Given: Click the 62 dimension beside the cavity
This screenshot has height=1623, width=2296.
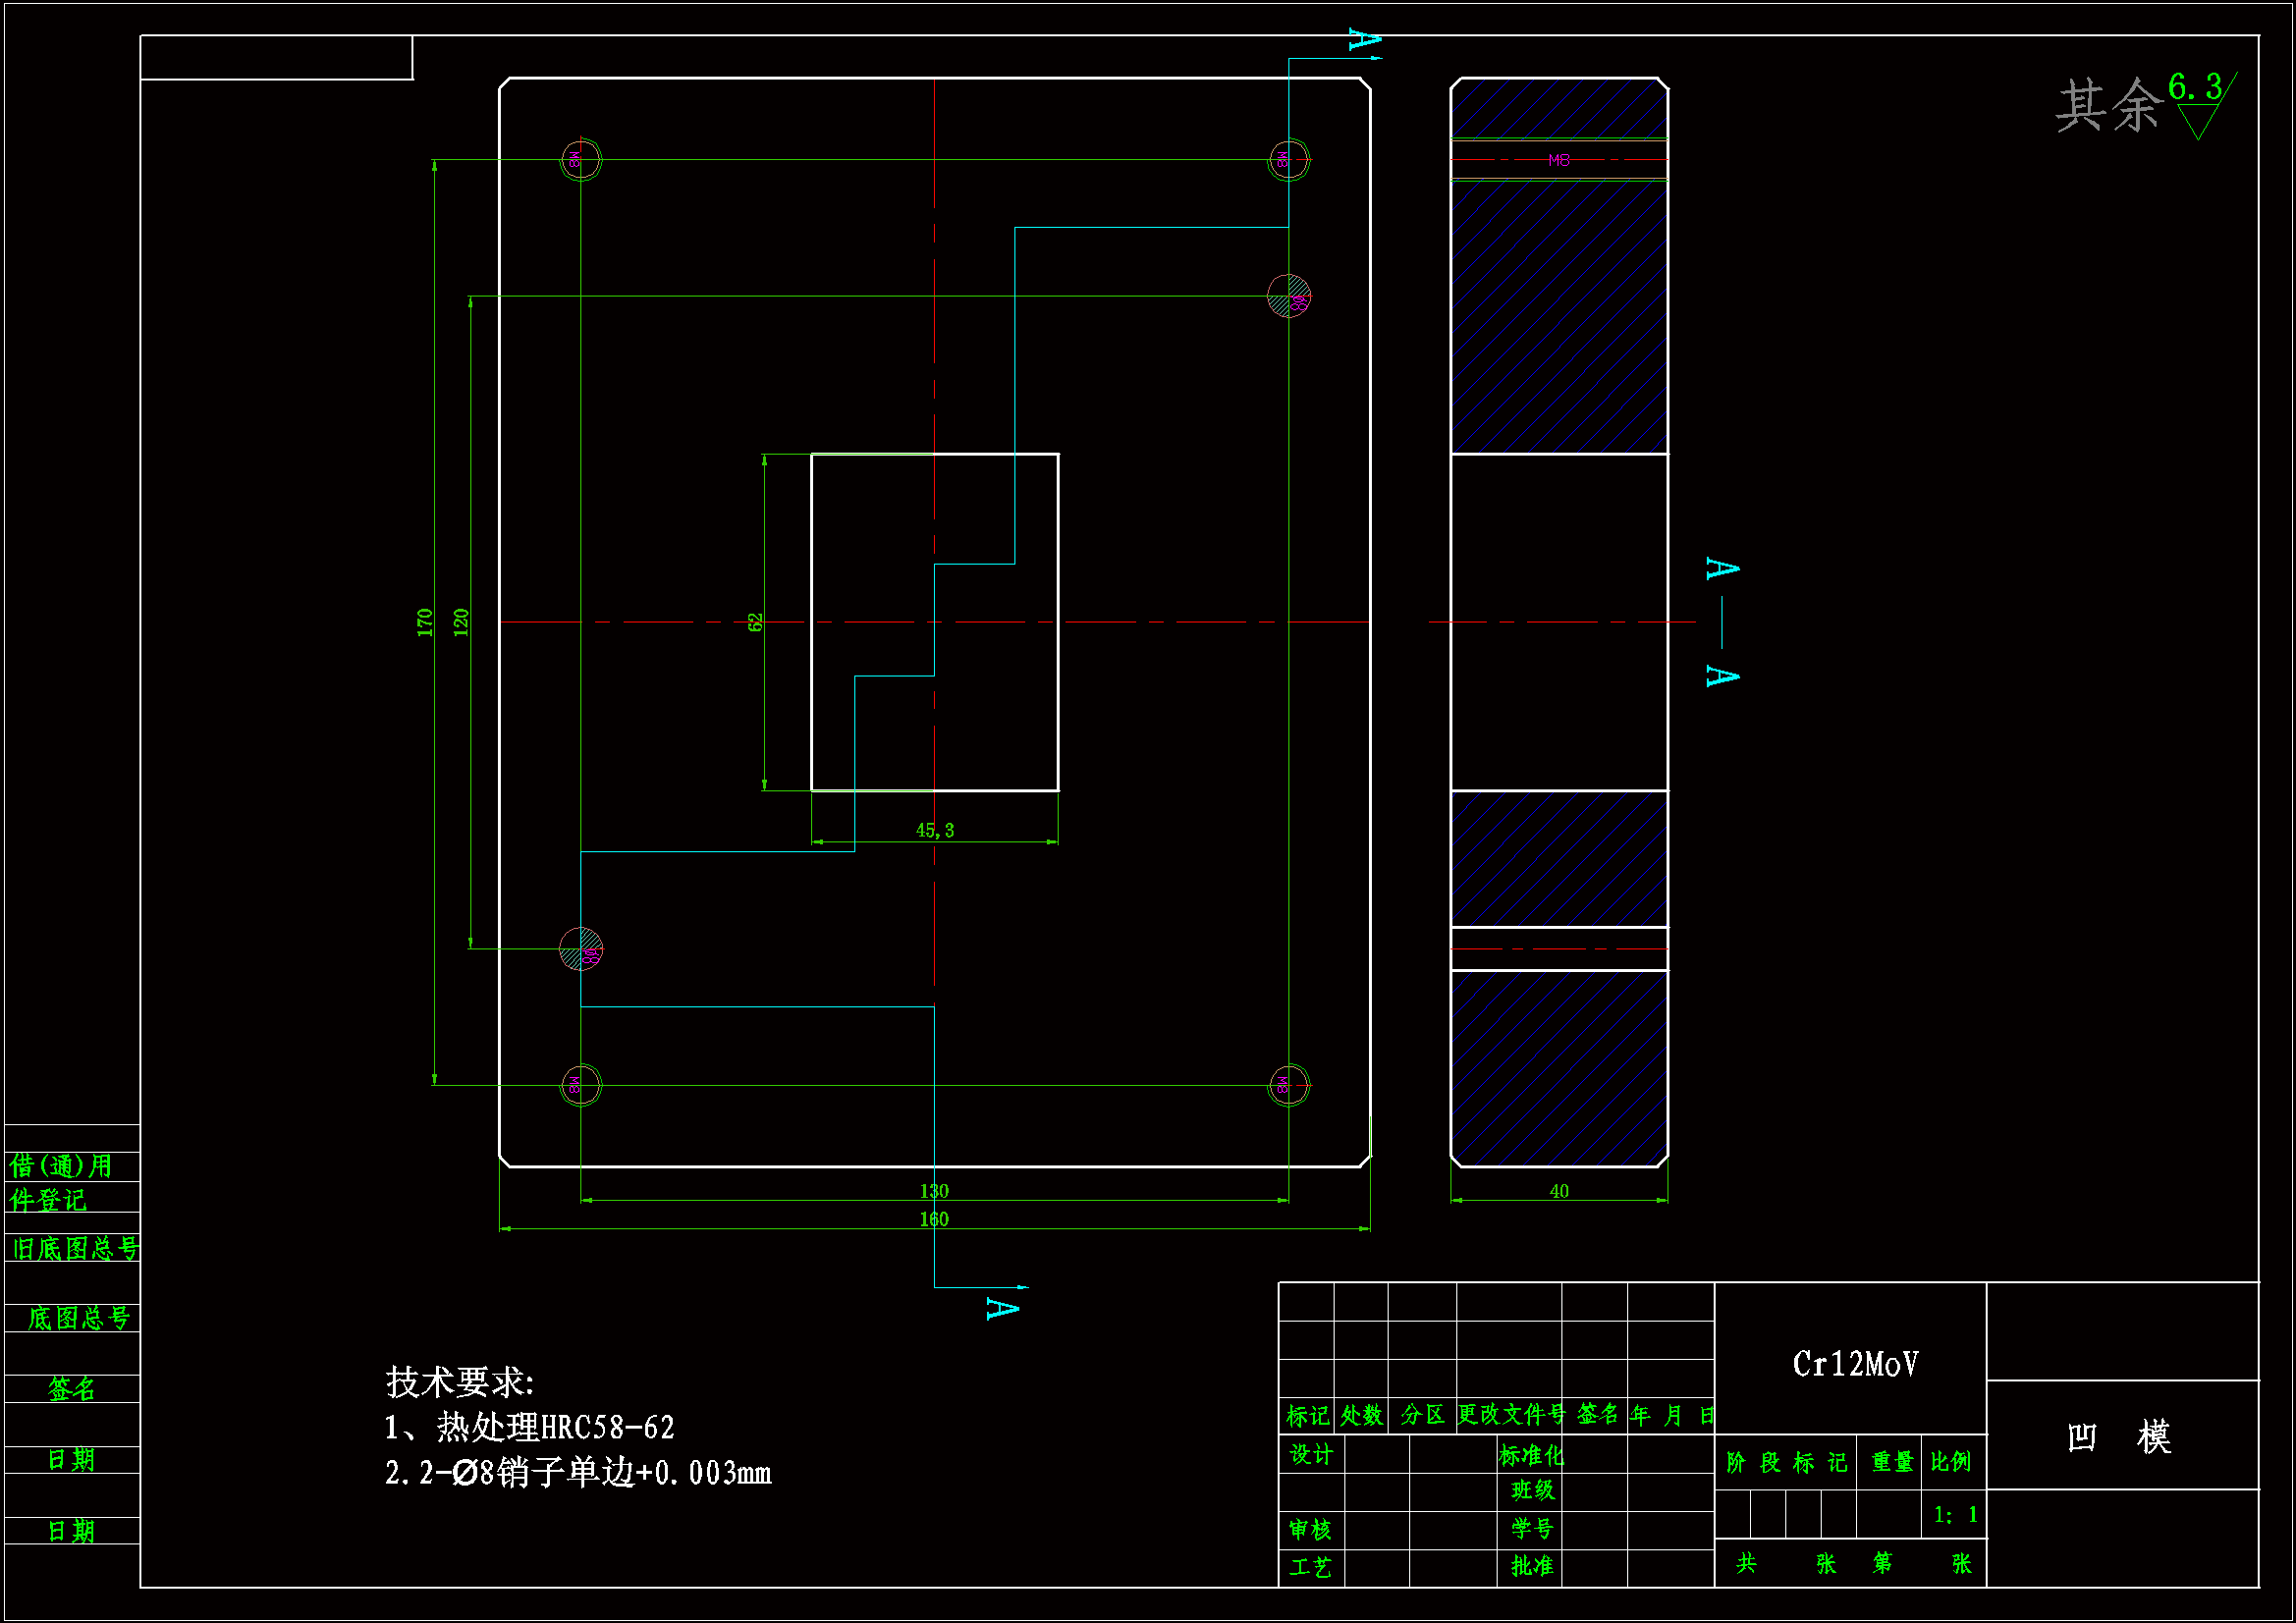Looking at the screenshot, I should (755, 622).
